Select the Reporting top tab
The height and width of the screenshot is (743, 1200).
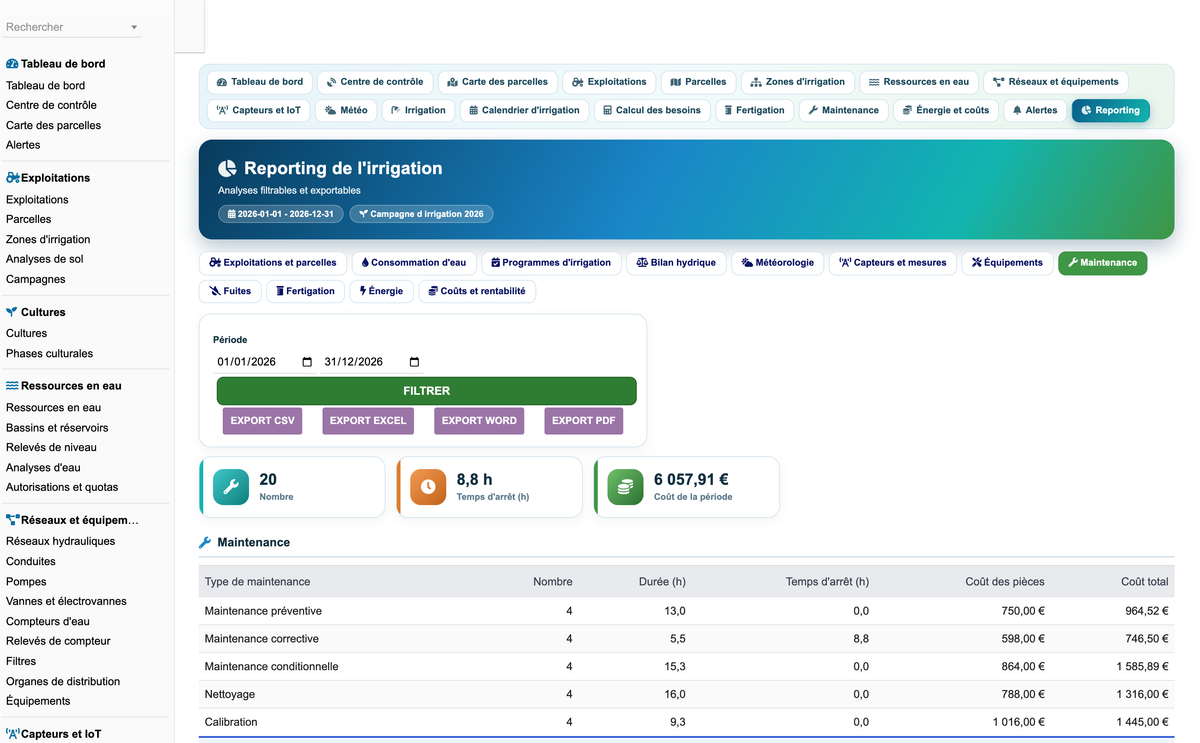coord(1110,110)
